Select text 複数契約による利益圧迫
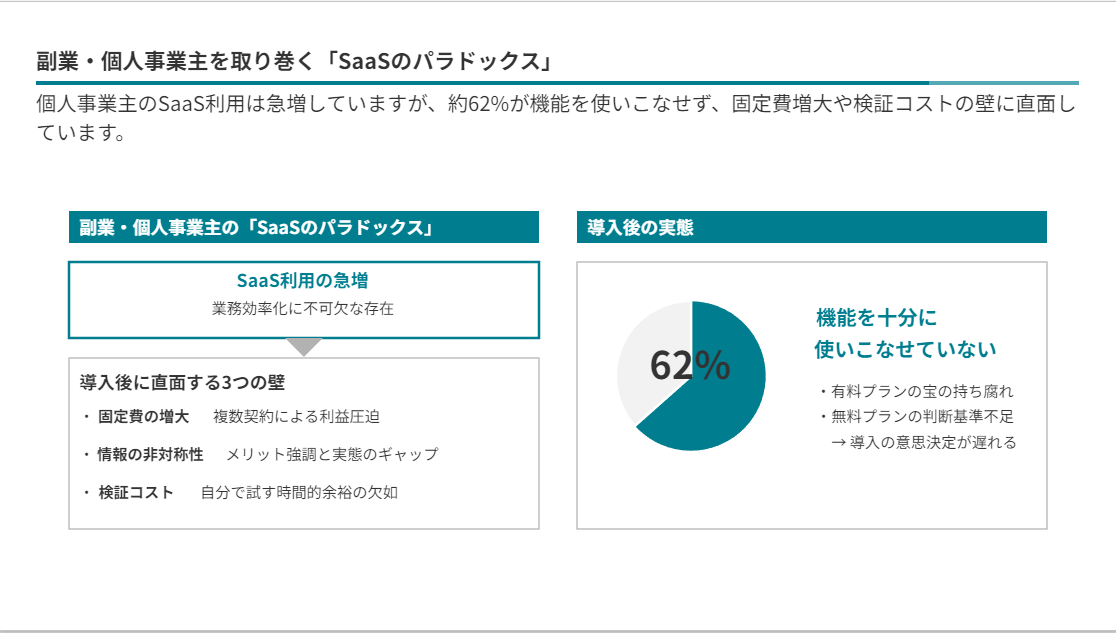 [296, 417]
